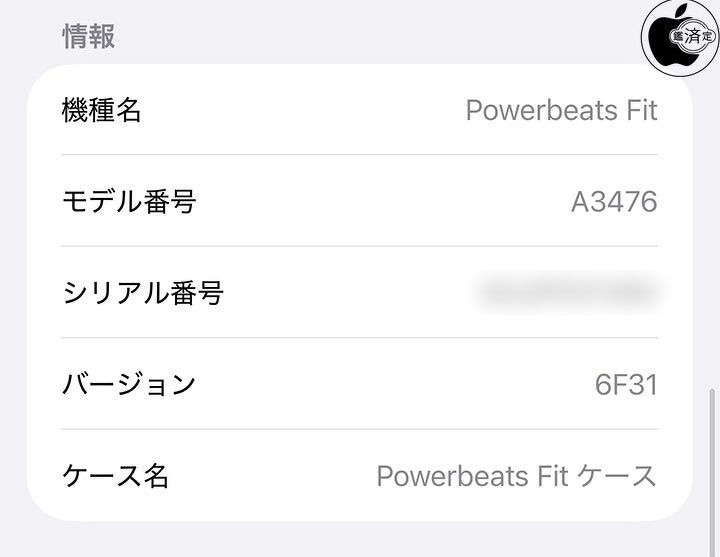Click the A3476 model number value
The image size is (720, 557).
614,202
